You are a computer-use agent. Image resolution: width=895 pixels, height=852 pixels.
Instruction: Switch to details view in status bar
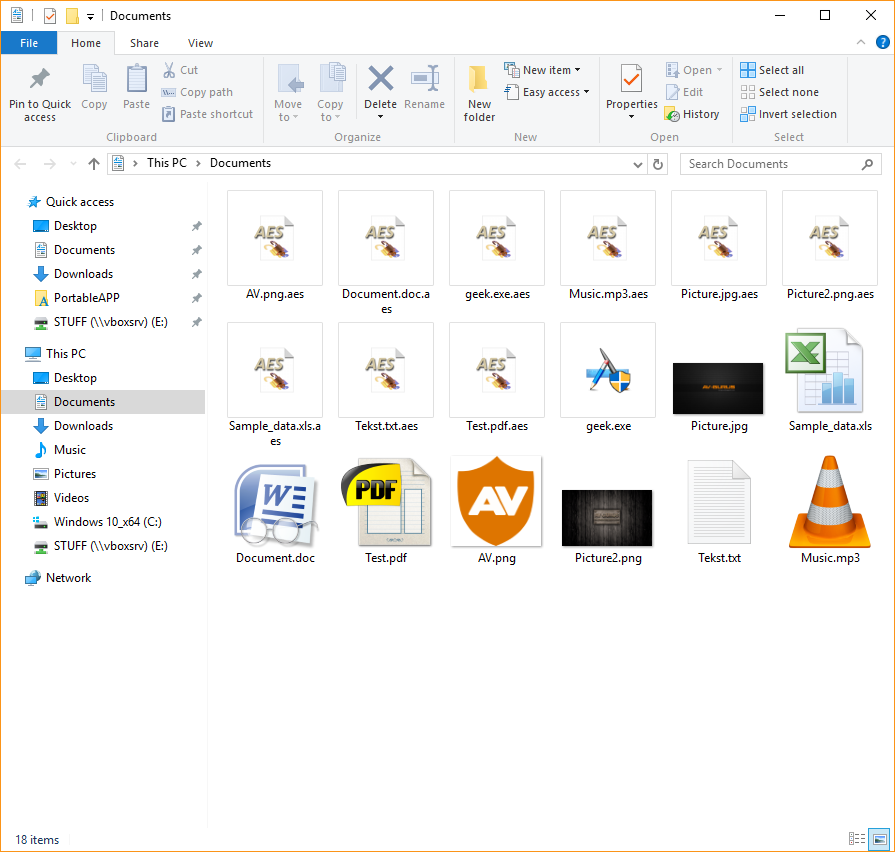click(x=857, y=839)
